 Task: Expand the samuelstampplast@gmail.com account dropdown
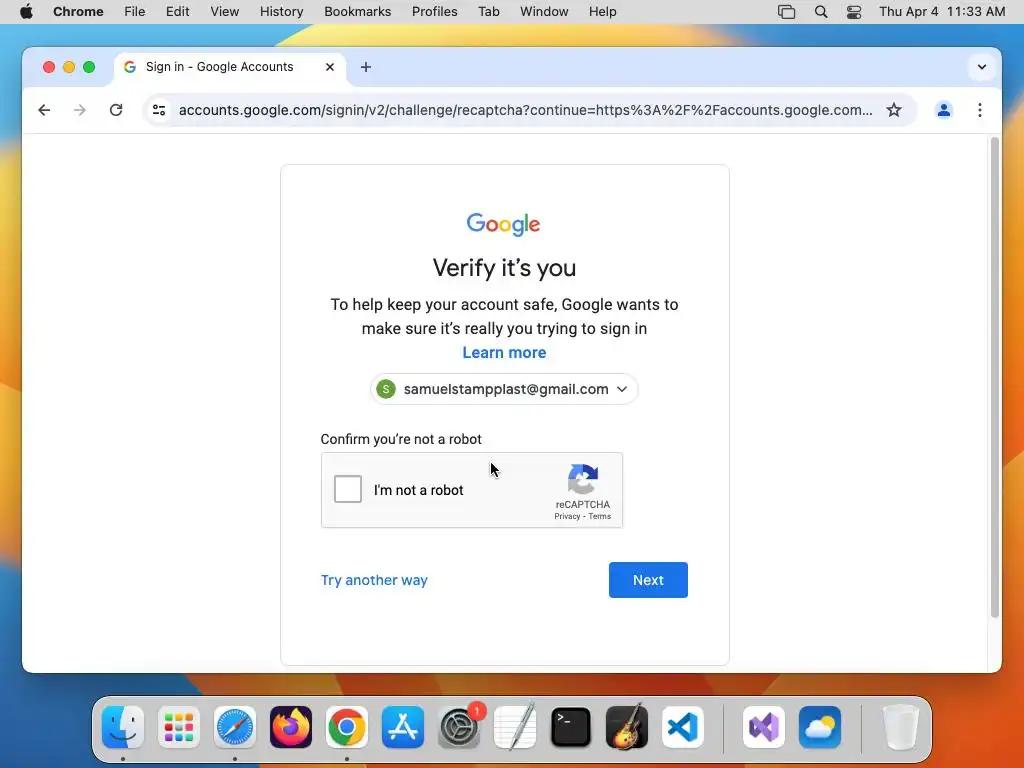pos(504,389)
